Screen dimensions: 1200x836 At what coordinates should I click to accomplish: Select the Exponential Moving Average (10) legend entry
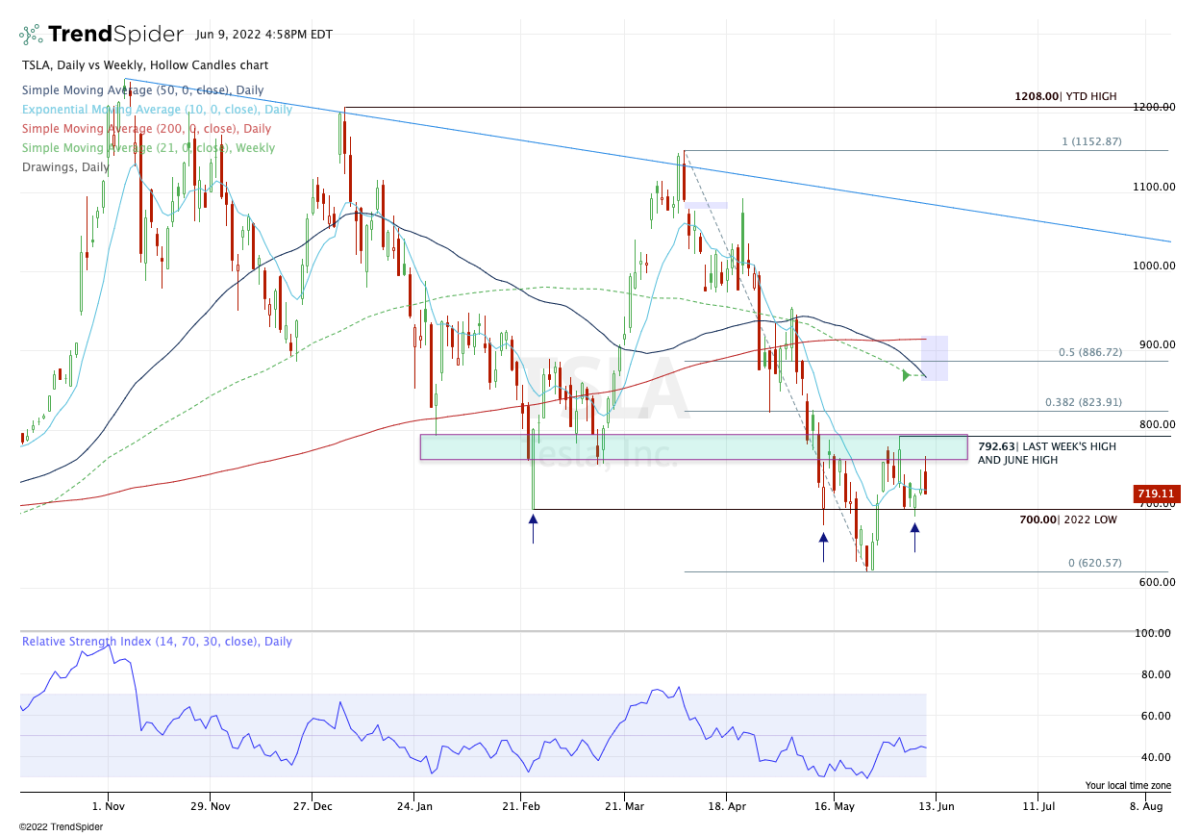pyautogui.click(x=157, y=110)
